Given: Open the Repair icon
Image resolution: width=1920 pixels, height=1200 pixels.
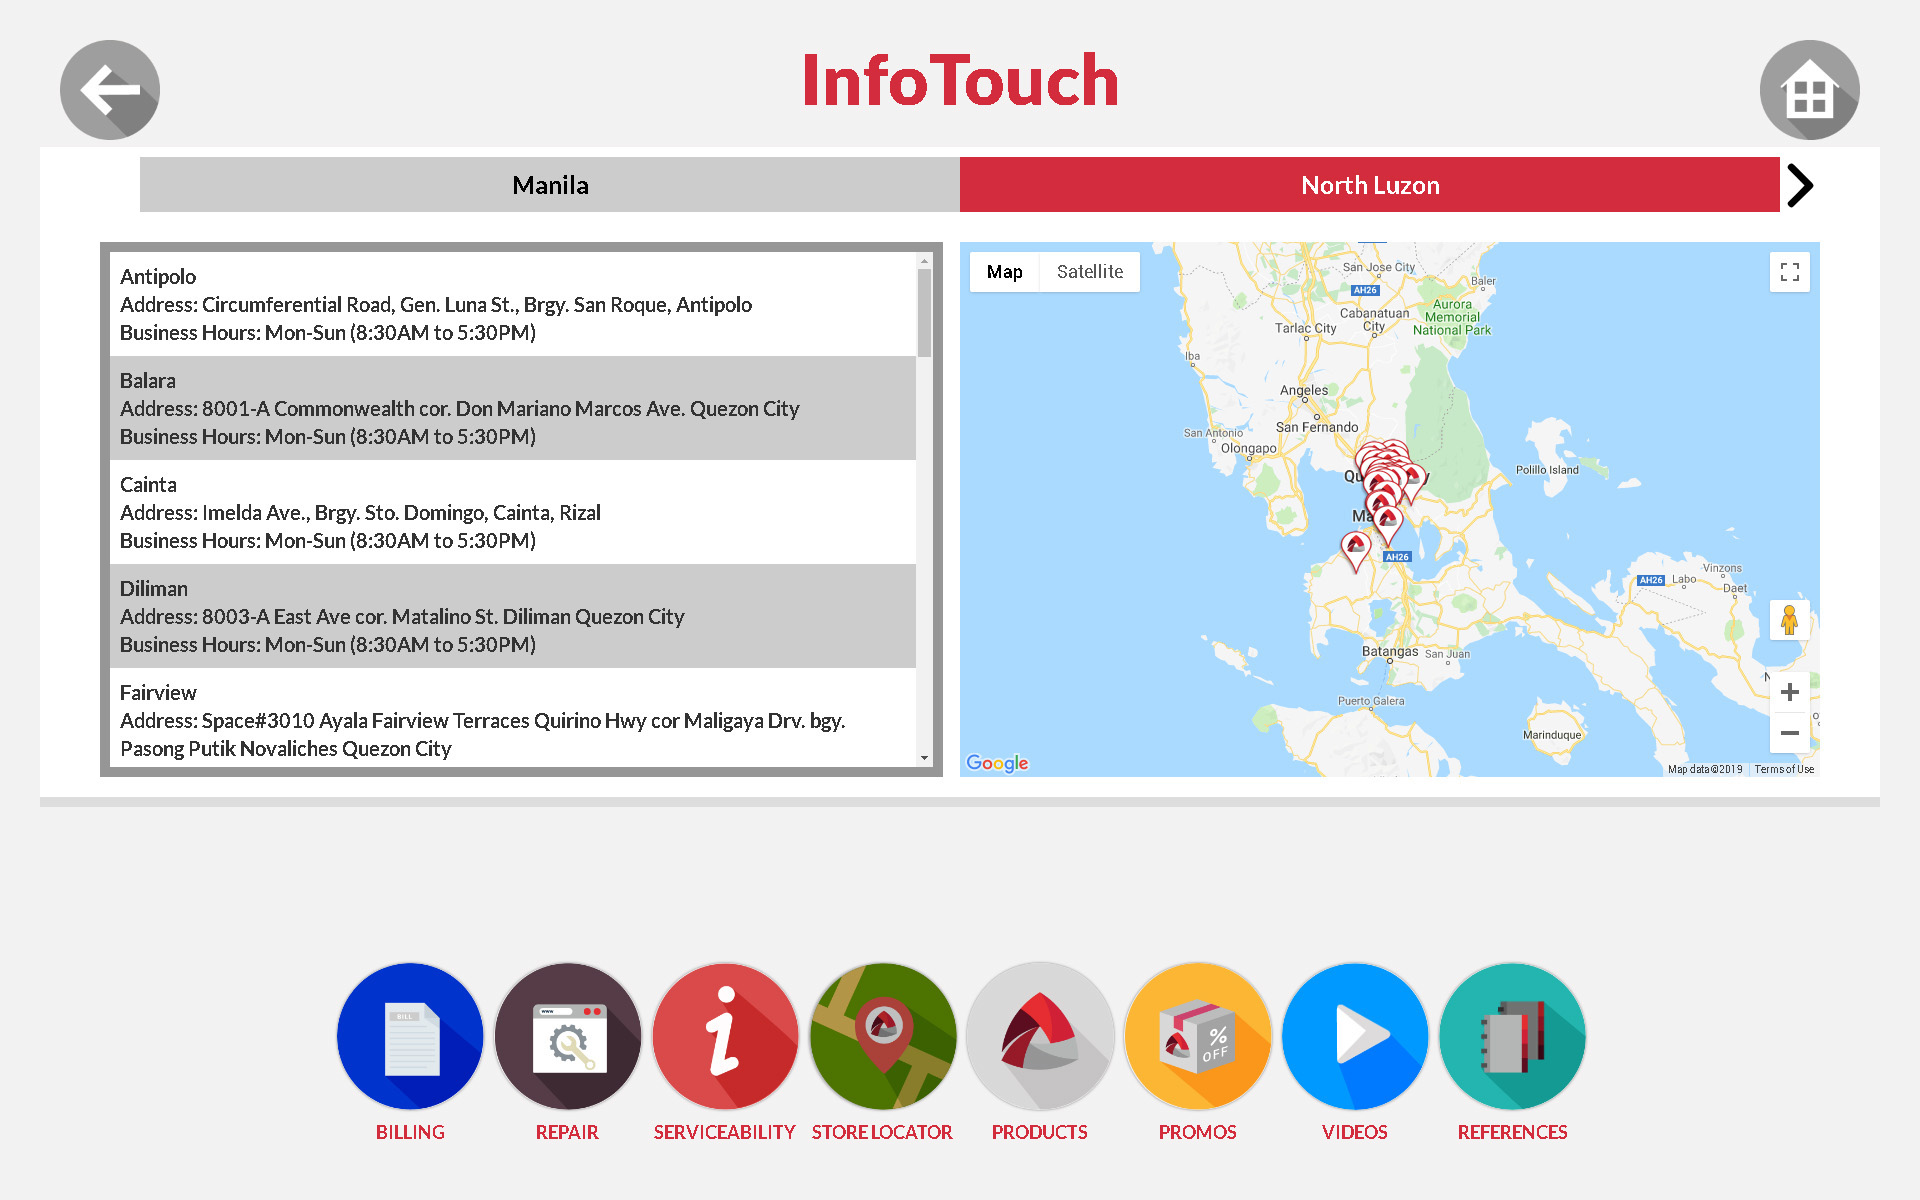Looking at the screenshot, I should [x=567, y=1036].
